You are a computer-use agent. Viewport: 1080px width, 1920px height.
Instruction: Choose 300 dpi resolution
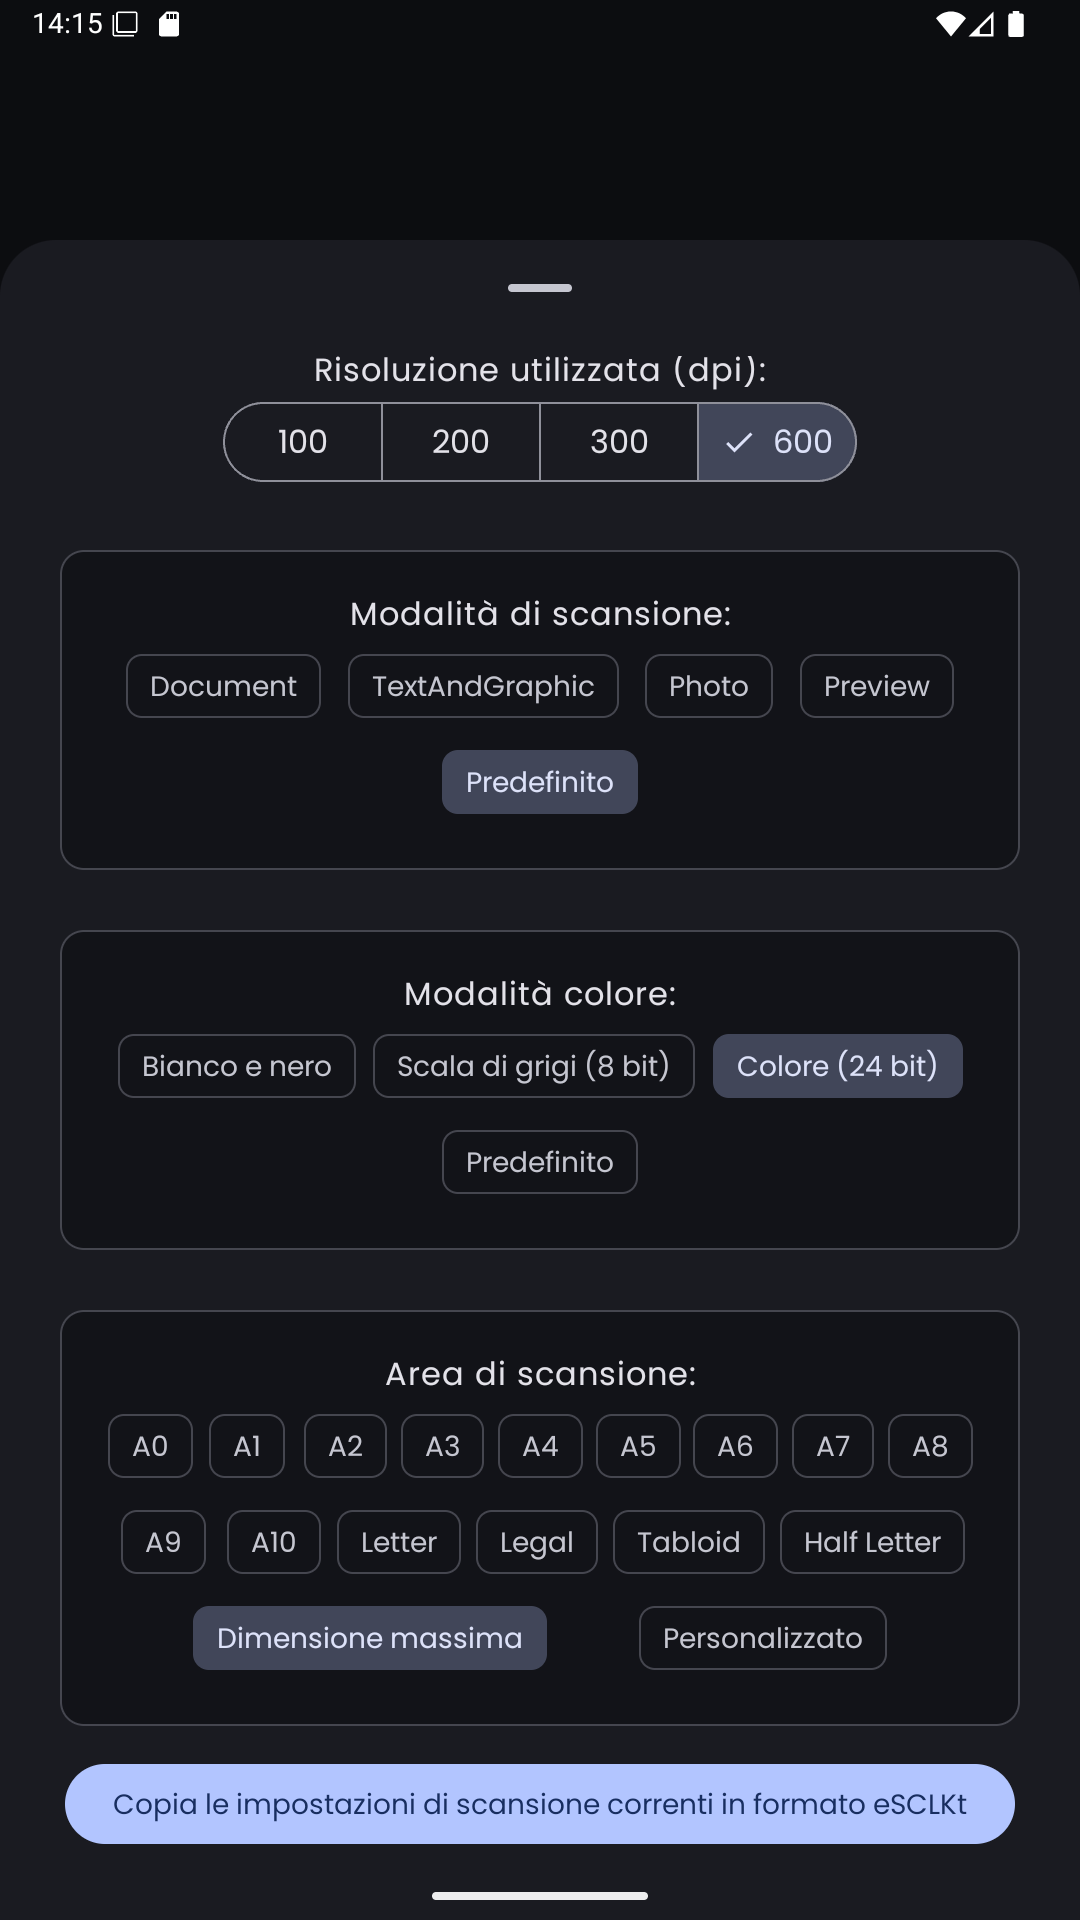pyautogui.click(x=619, y=442)
